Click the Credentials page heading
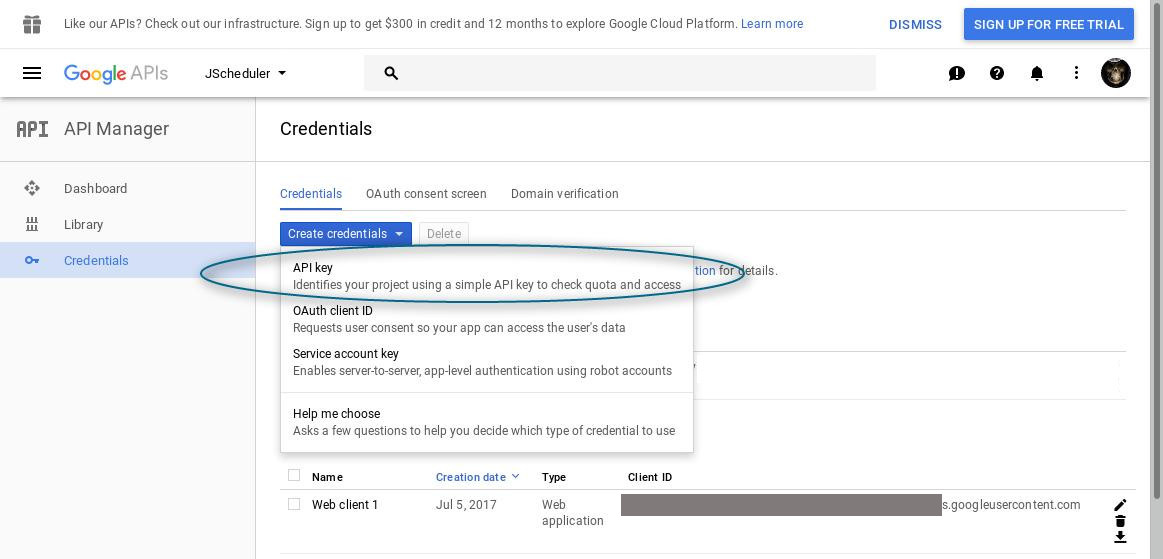 (x=326, y=129)
